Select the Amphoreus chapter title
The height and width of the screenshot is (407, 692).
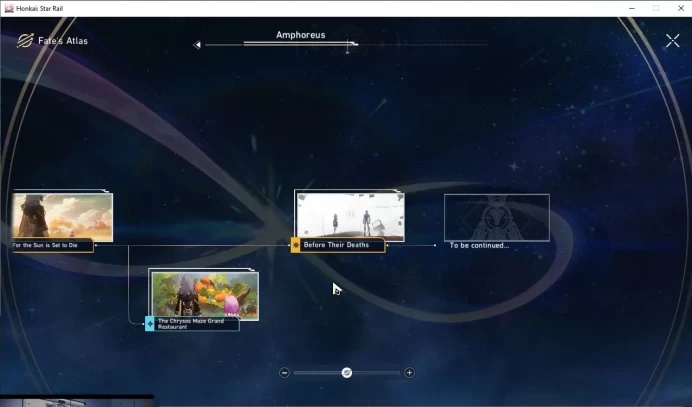[x=301, y=35]
